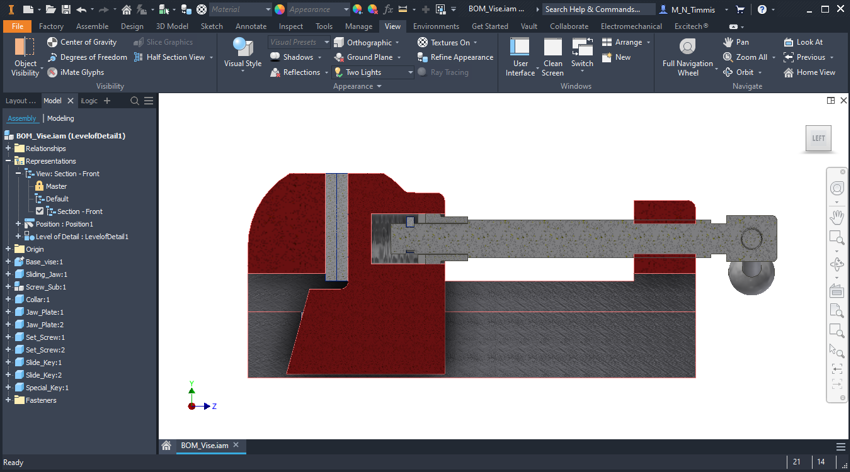
Task: Click the navigation bar hand pan icon
Action: coord(836,217)
